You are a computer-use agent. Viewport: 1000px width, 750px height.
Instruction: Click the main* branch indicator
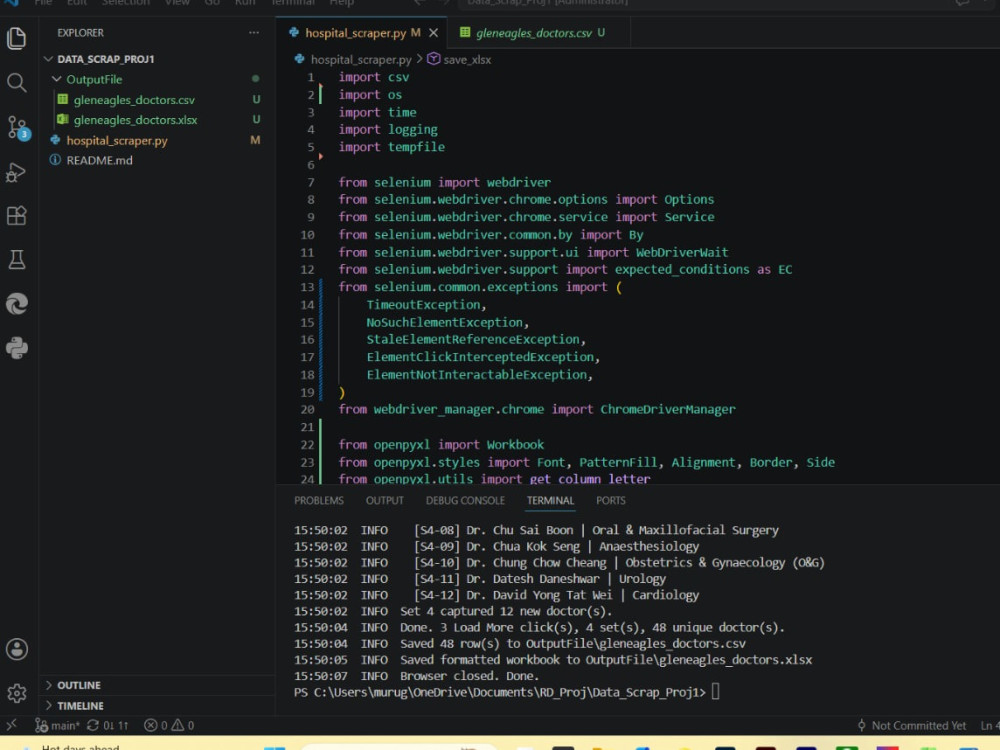57,725
